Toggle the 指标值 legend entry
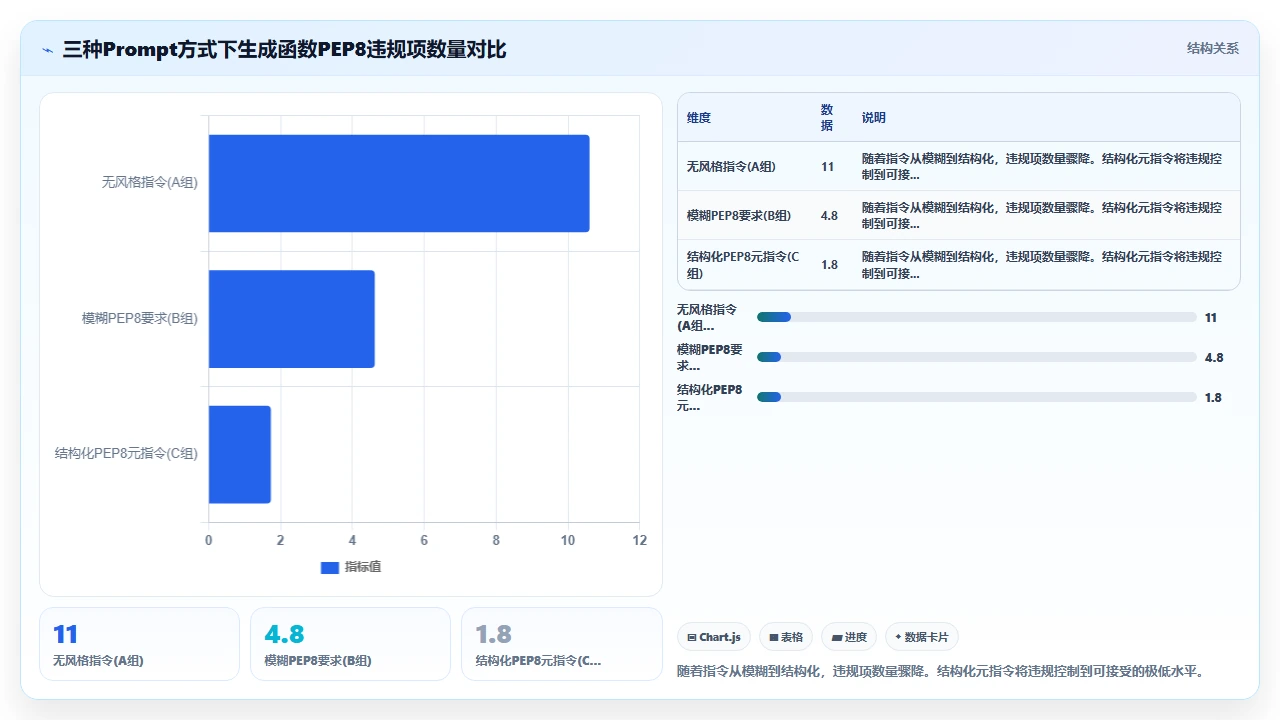The image size is (1280, 720). coord(351,567)
